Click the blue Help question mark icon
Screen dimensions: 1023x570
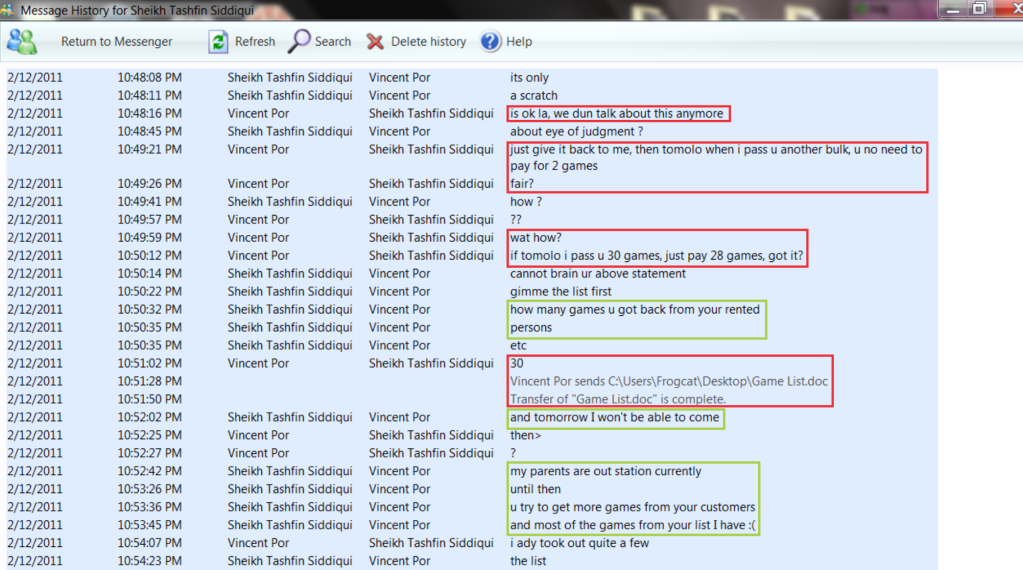[x=490, y=42]
